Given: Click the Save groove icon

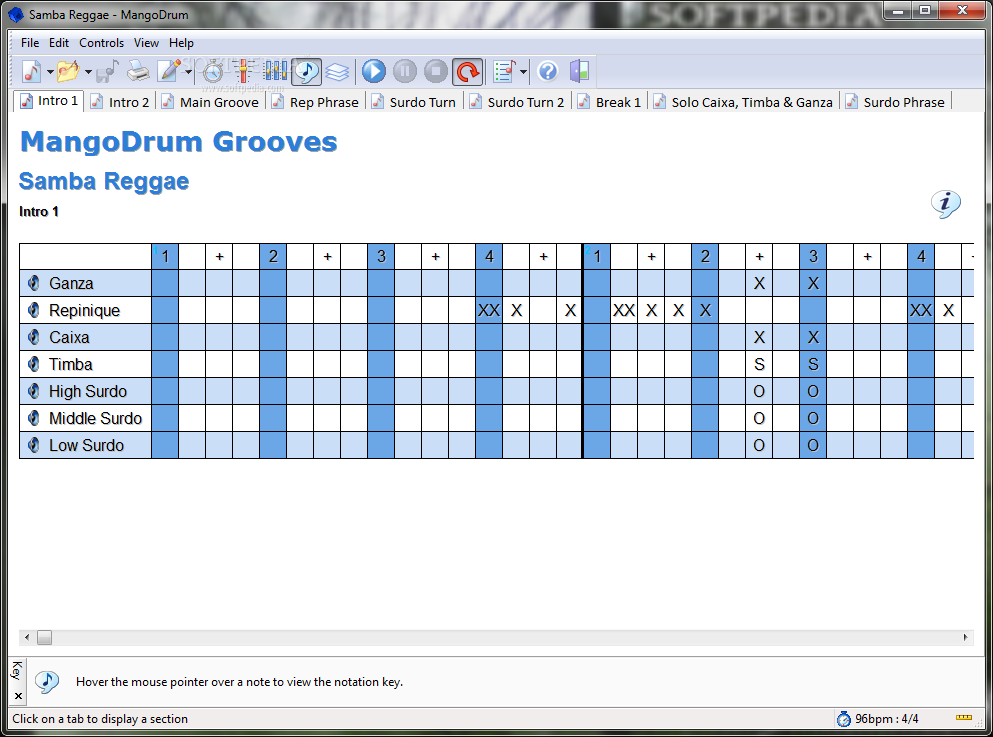Looking at the screenshot, I should 107,72.
